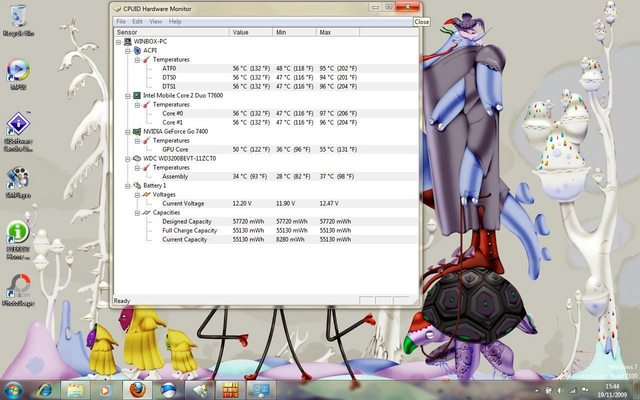
Task: Open Windows Explorer folder taskbar icon
Action: pos(75,390)
